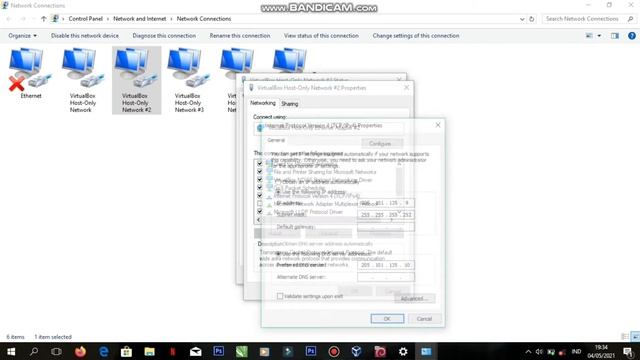Switch to large icons view in status bar
This screenshot has width=640, height=360.
[635, 337]
